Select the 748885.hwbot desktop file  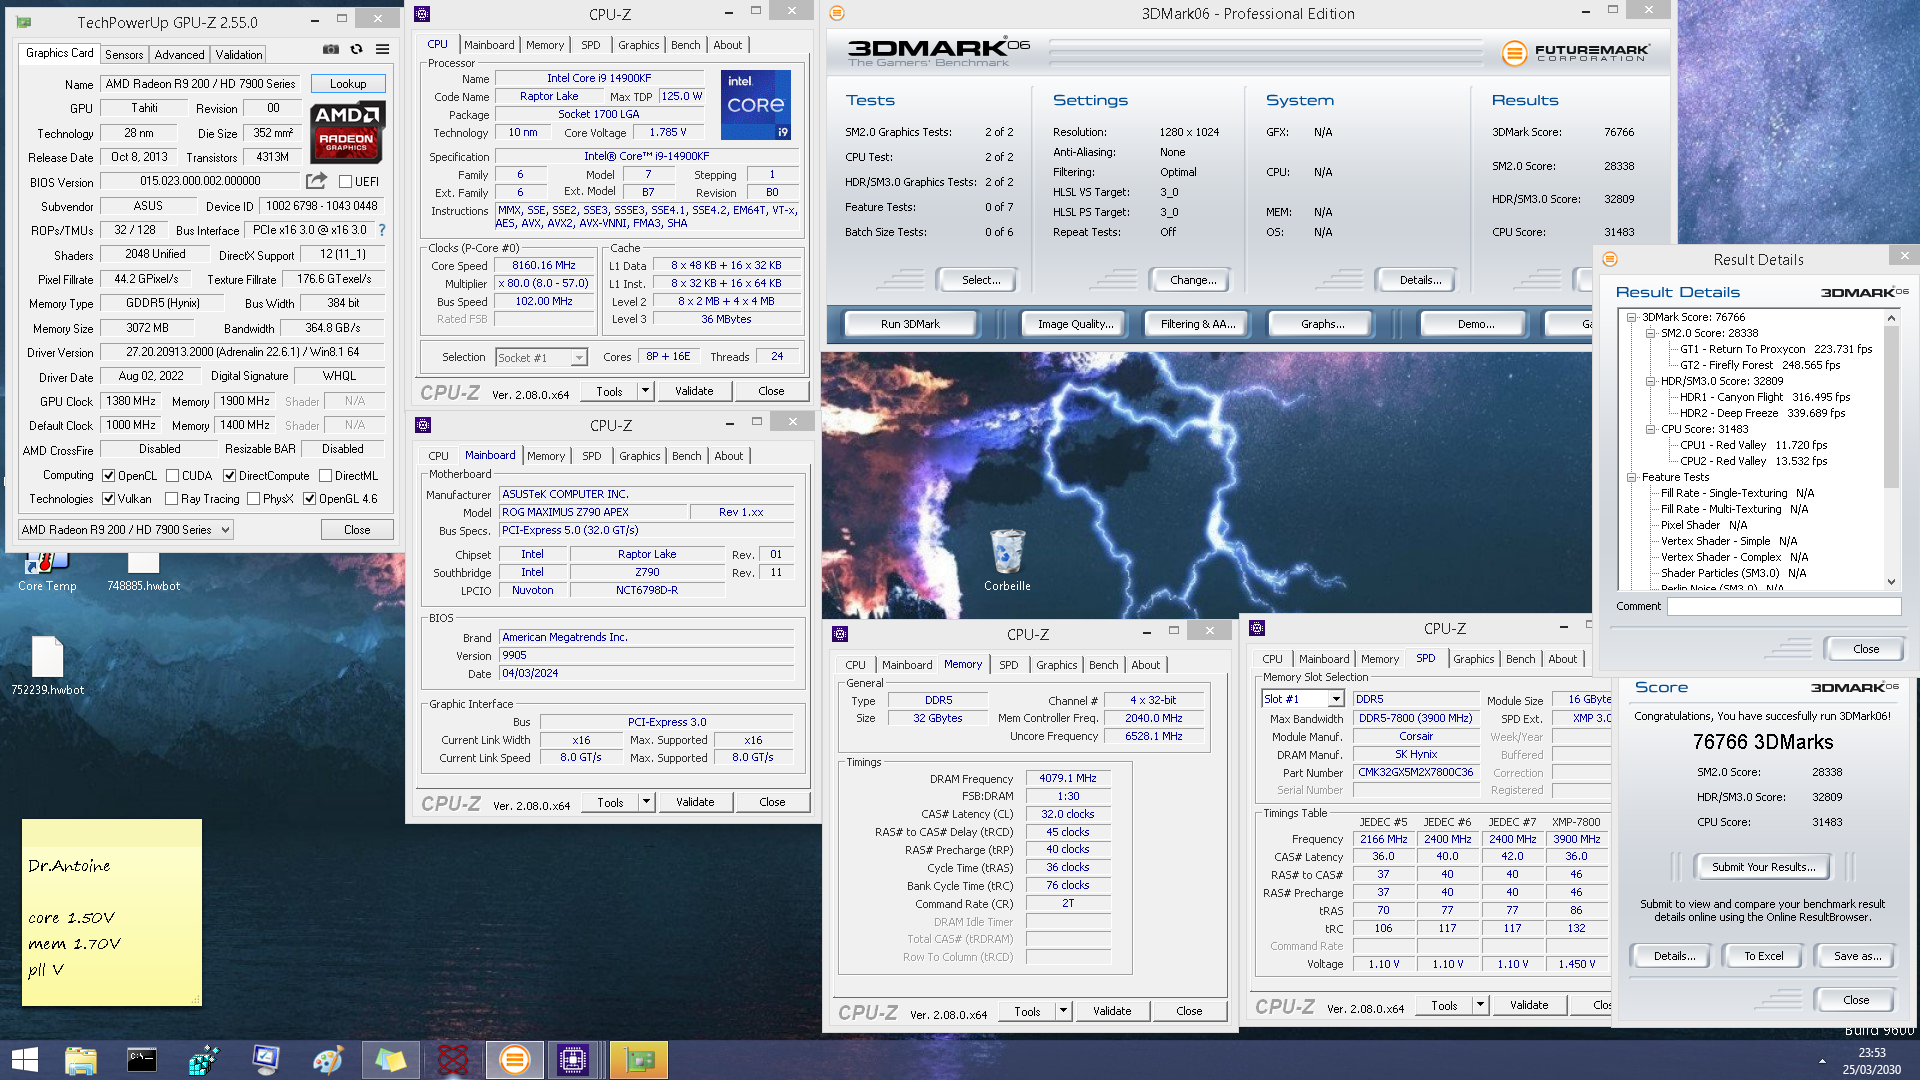pos(143,572)
